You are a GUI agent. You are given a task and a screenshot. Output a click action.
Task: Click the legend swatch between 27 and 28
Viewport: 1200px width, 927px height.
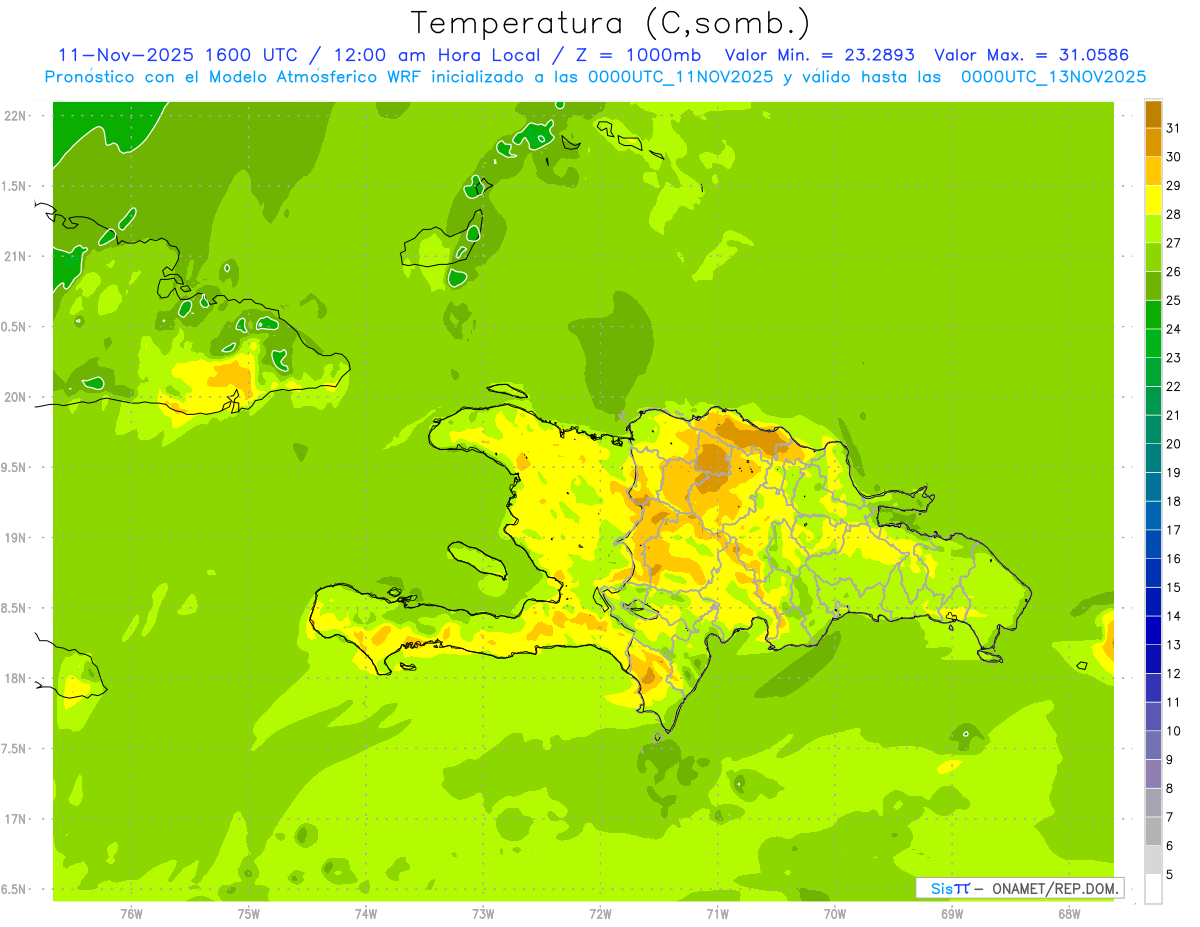click(x=1153, y=229)
